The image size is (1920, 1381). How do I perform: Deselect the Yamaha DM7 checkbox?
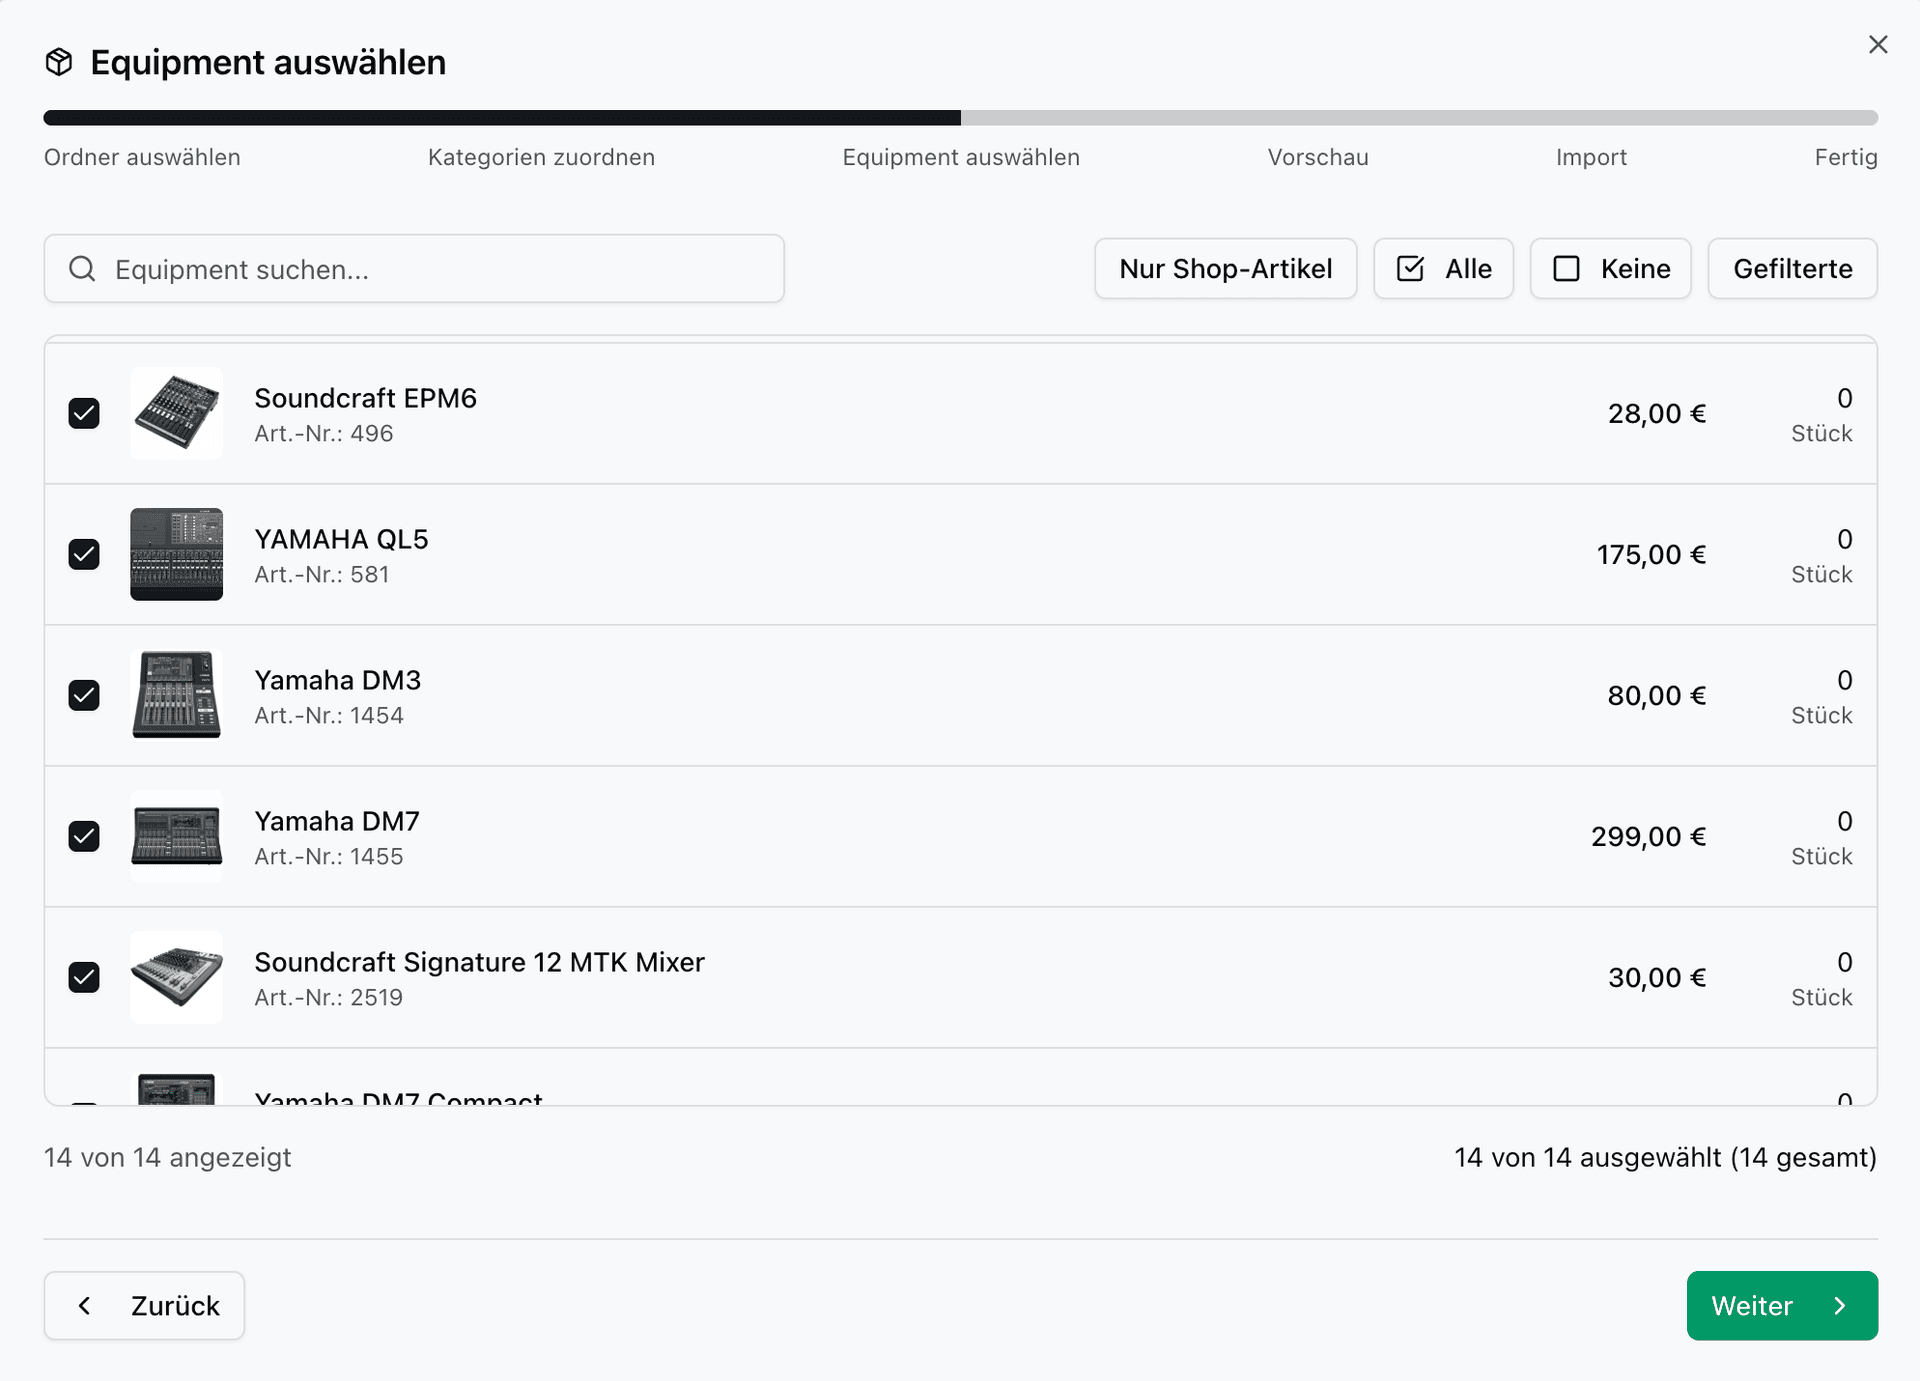[x=84, y=836]
